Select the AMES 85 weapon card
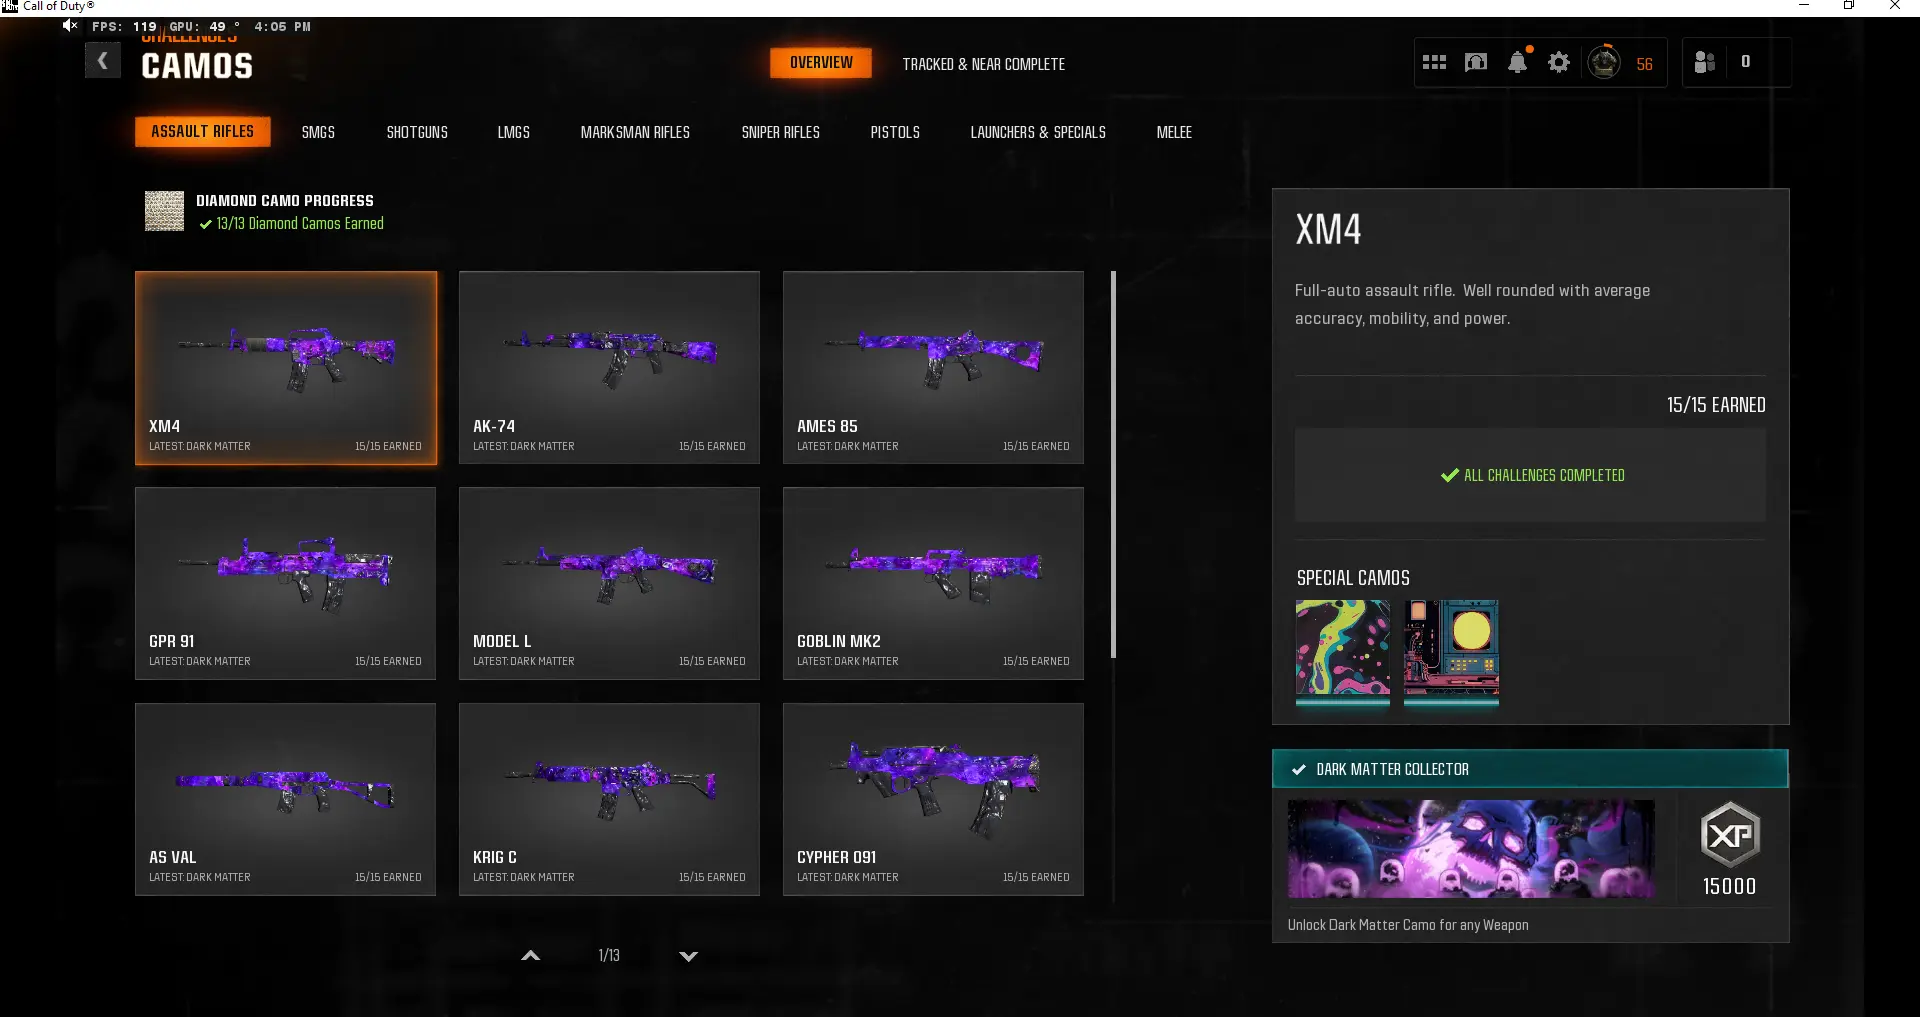This screenshot has height=1017, width=1920. [933, 368]
